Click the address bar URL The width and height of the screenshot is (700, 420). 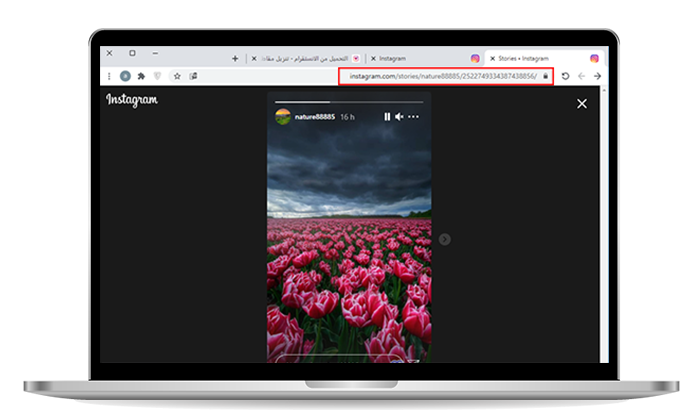coord(443,76)
